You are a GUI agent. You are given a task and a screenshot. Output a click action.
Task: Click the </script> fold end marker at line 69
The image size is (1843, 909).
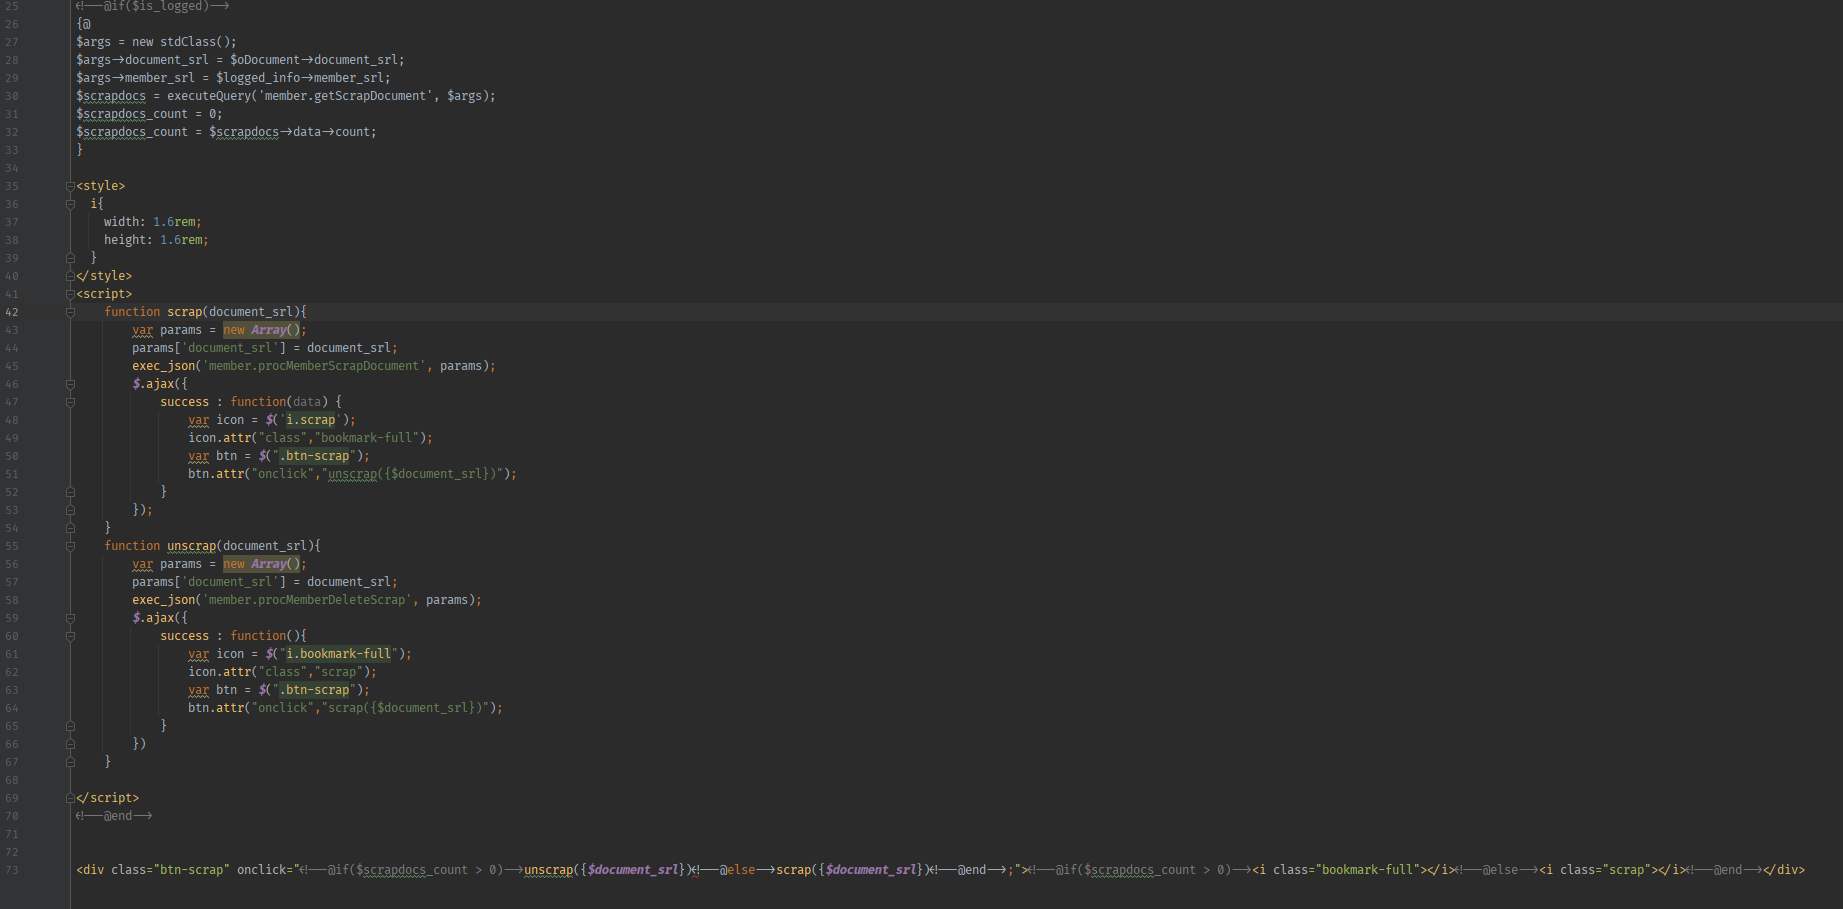coord(70,798)
